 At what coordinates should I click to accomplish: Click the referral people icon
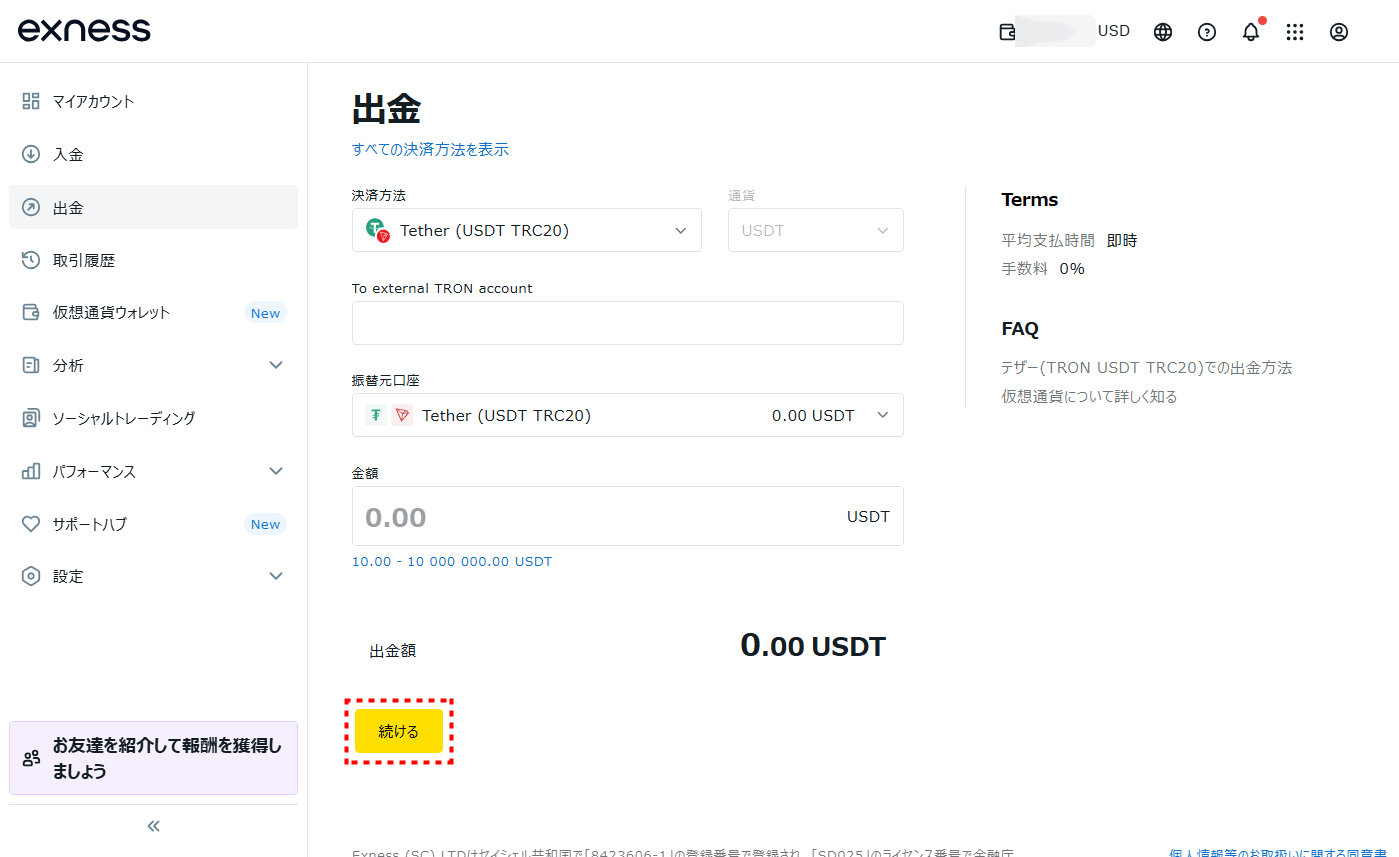32,758
